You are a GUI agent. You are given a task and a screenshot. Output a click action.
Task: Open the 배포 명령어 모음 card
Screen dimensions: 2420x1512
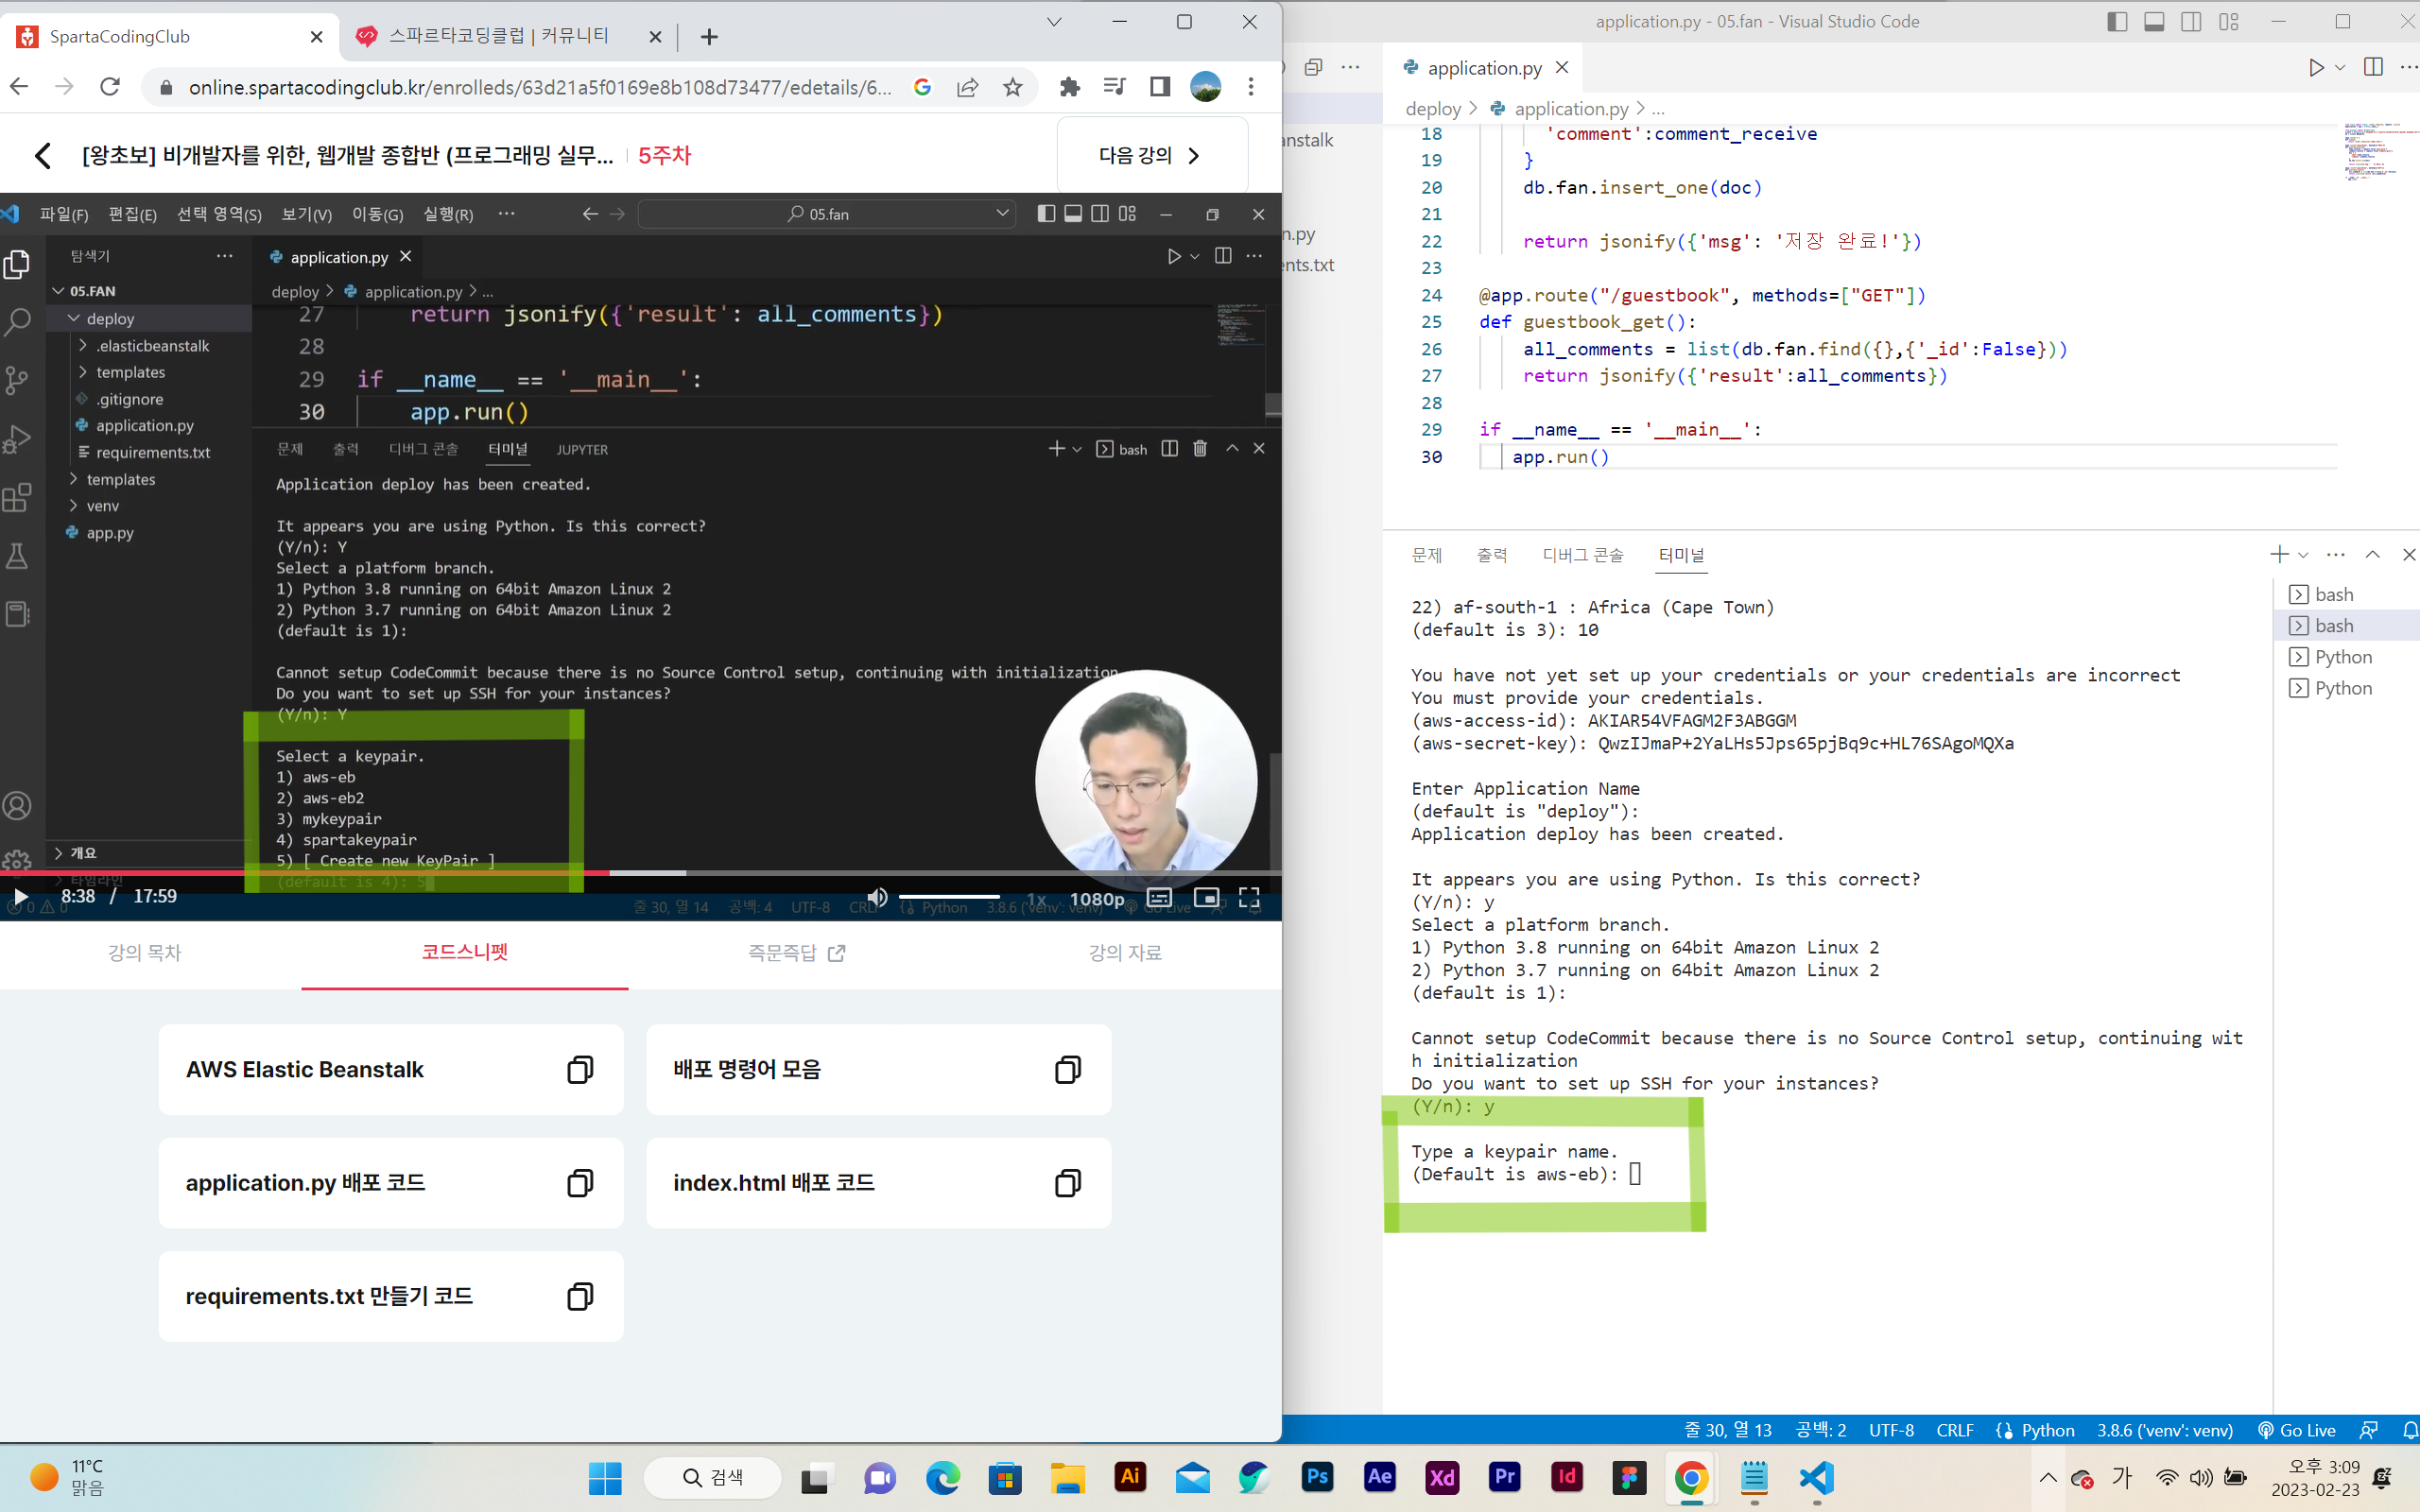point(878,1069)
